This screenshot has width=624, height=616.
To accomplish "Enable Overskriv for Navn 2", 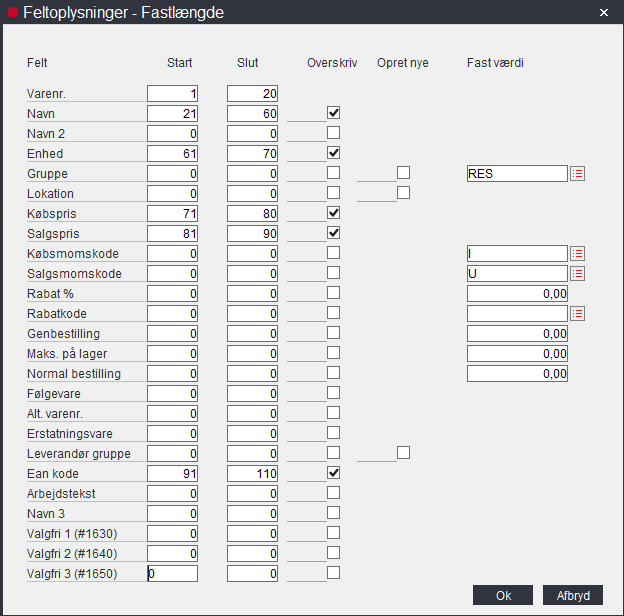I will (334, 133).
